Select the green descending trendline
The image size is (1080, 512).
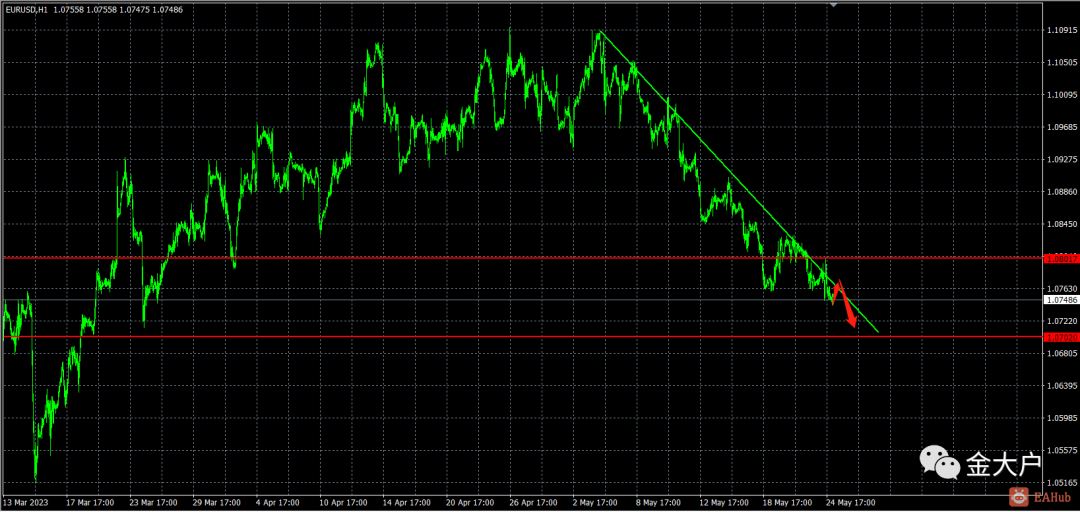point(738,181)
